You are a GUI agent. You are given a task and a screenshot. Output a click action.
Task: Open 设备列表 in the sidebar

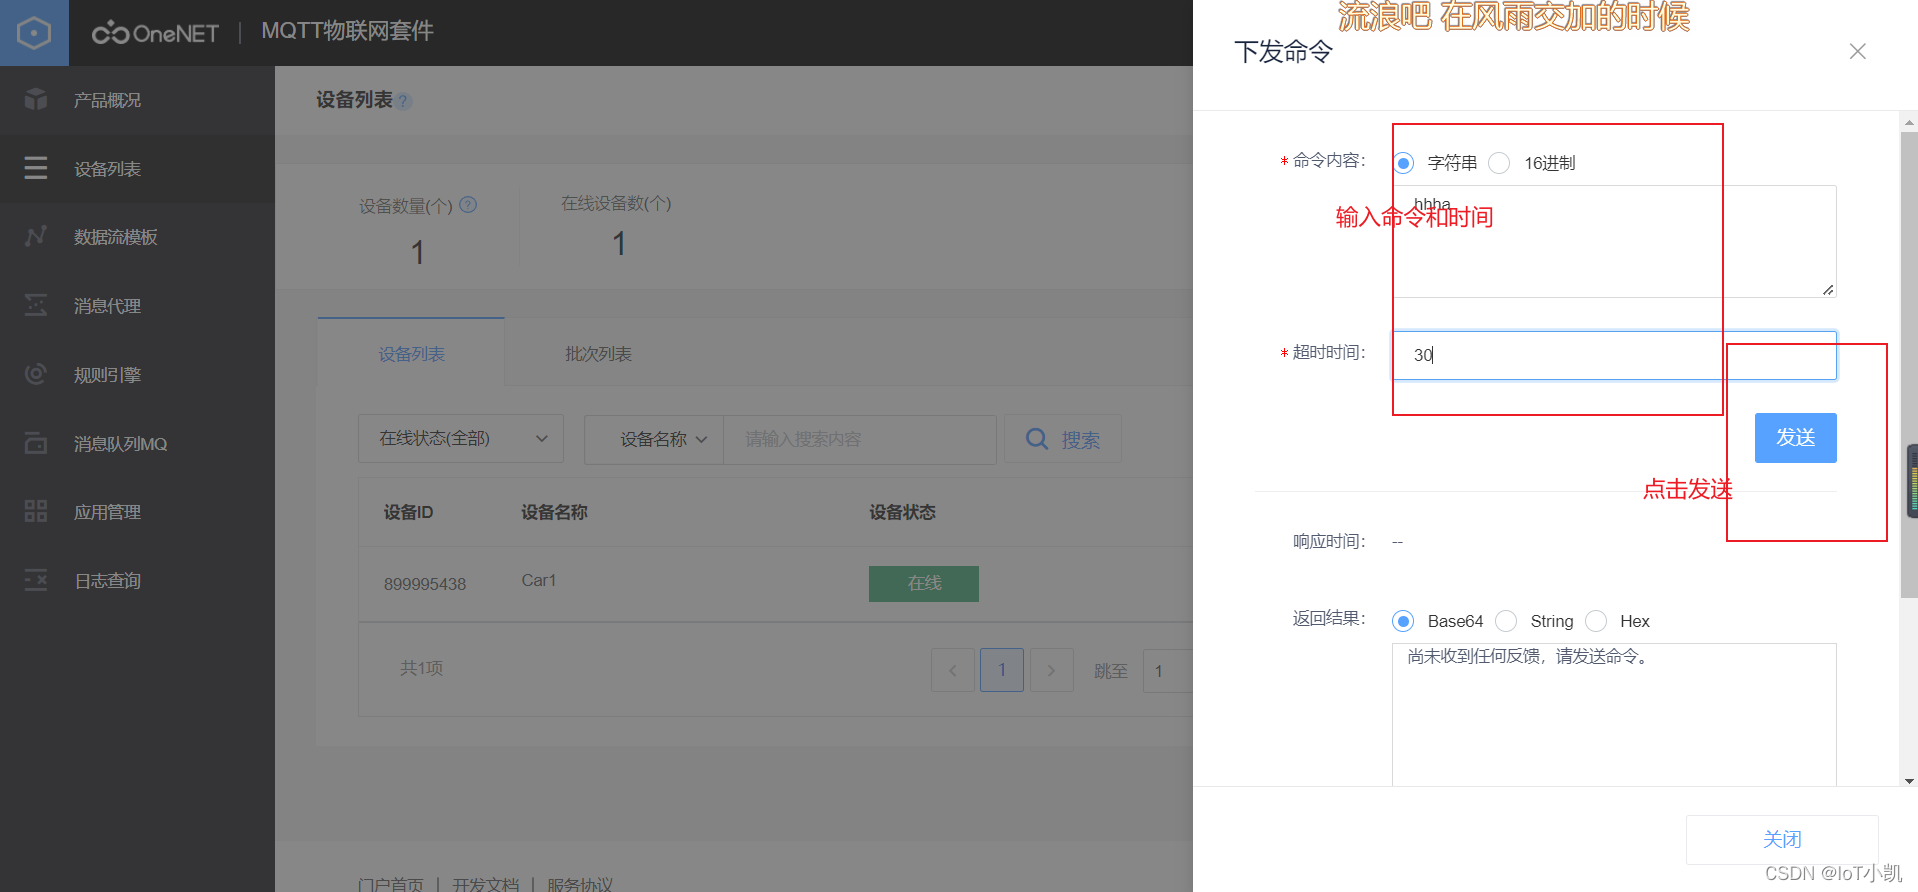pos(137,169)
